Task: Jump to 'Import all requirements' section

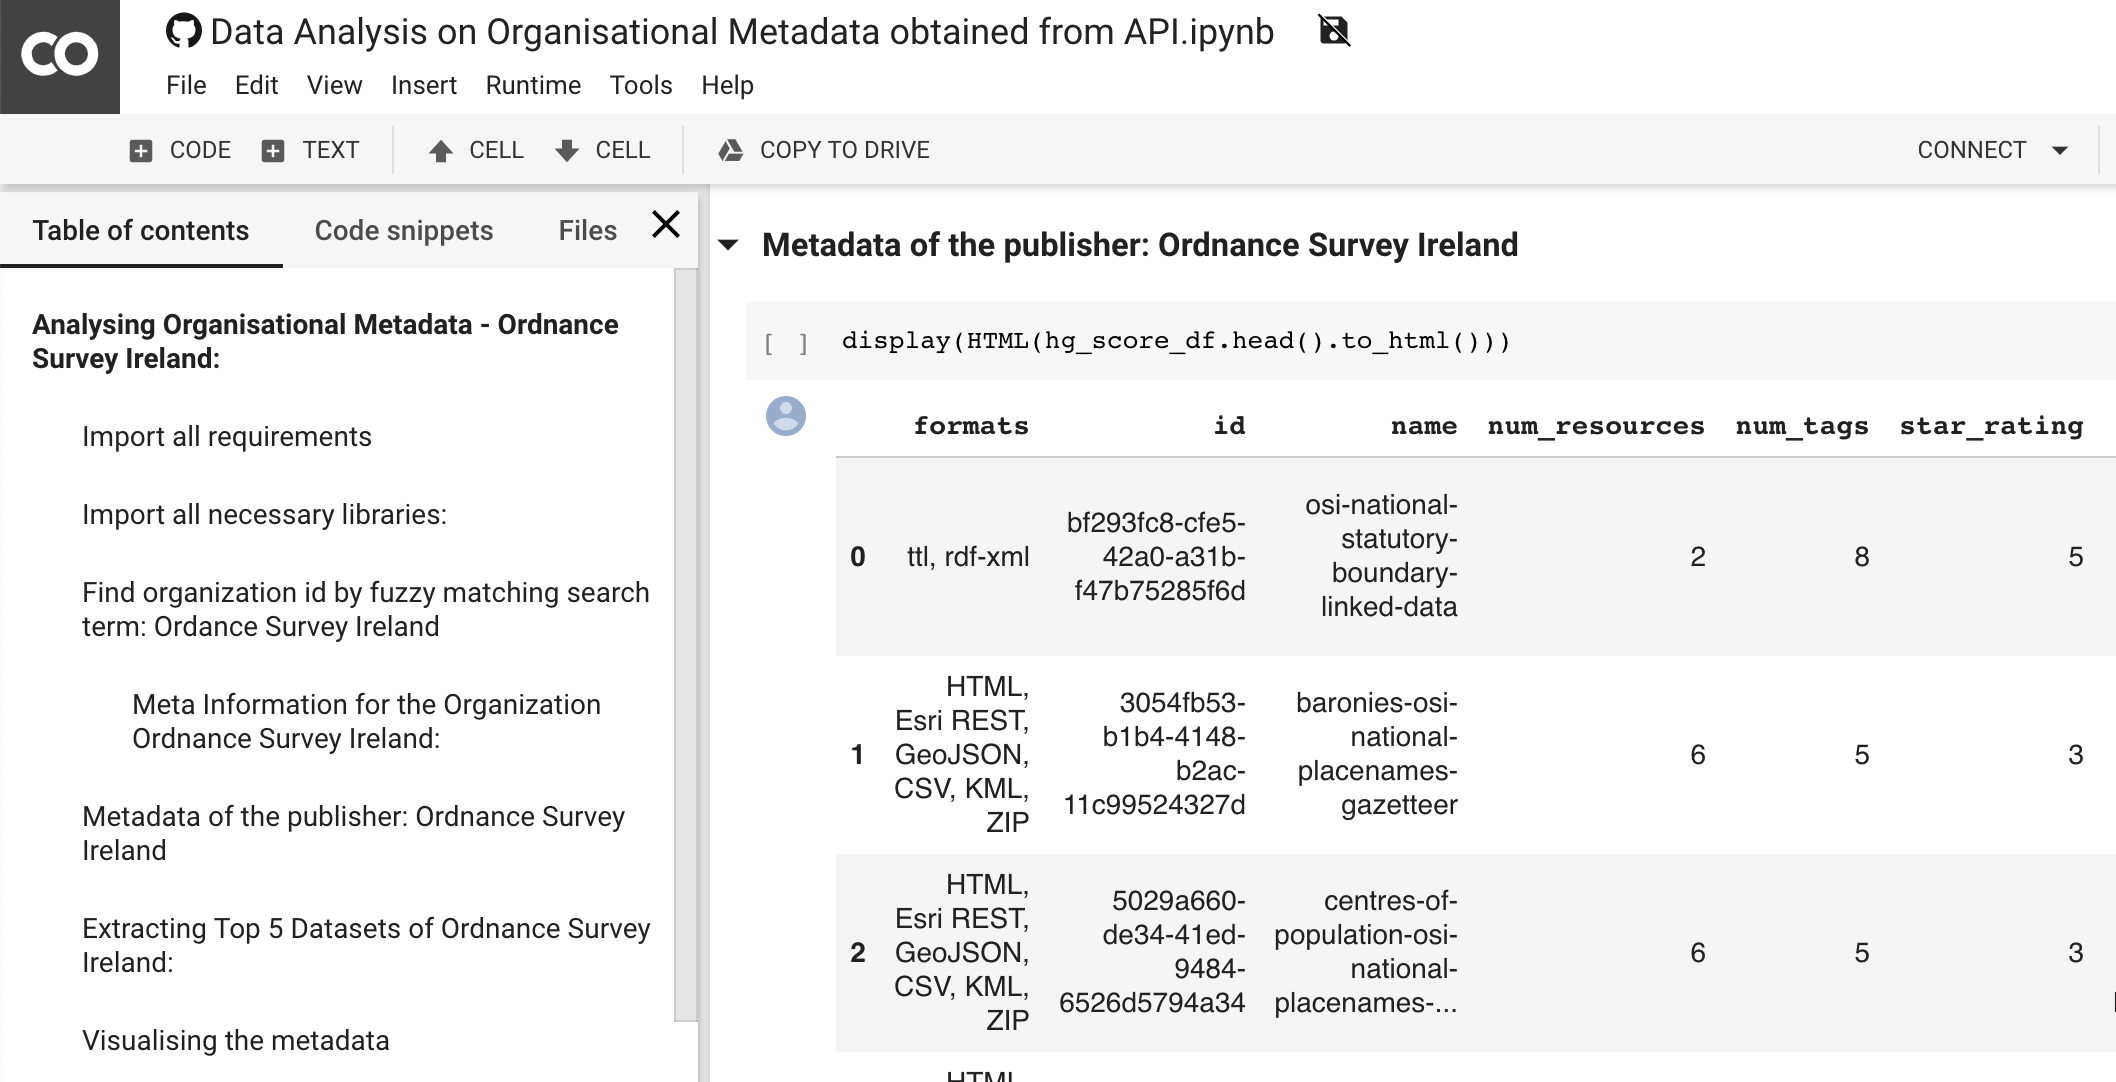Action: [227, 436]
